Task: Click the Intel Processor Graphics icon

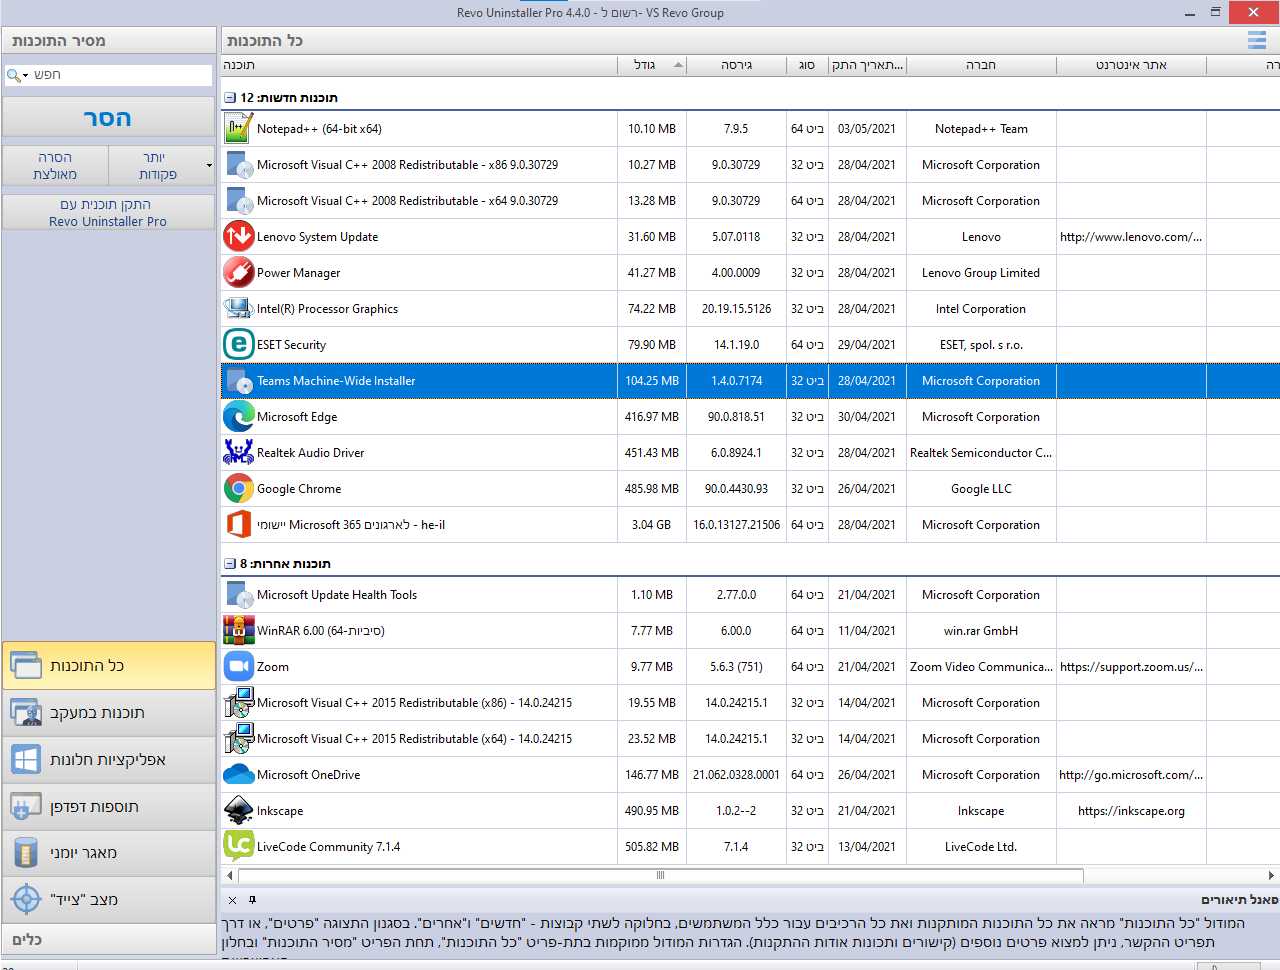Action: pos(238,309)
